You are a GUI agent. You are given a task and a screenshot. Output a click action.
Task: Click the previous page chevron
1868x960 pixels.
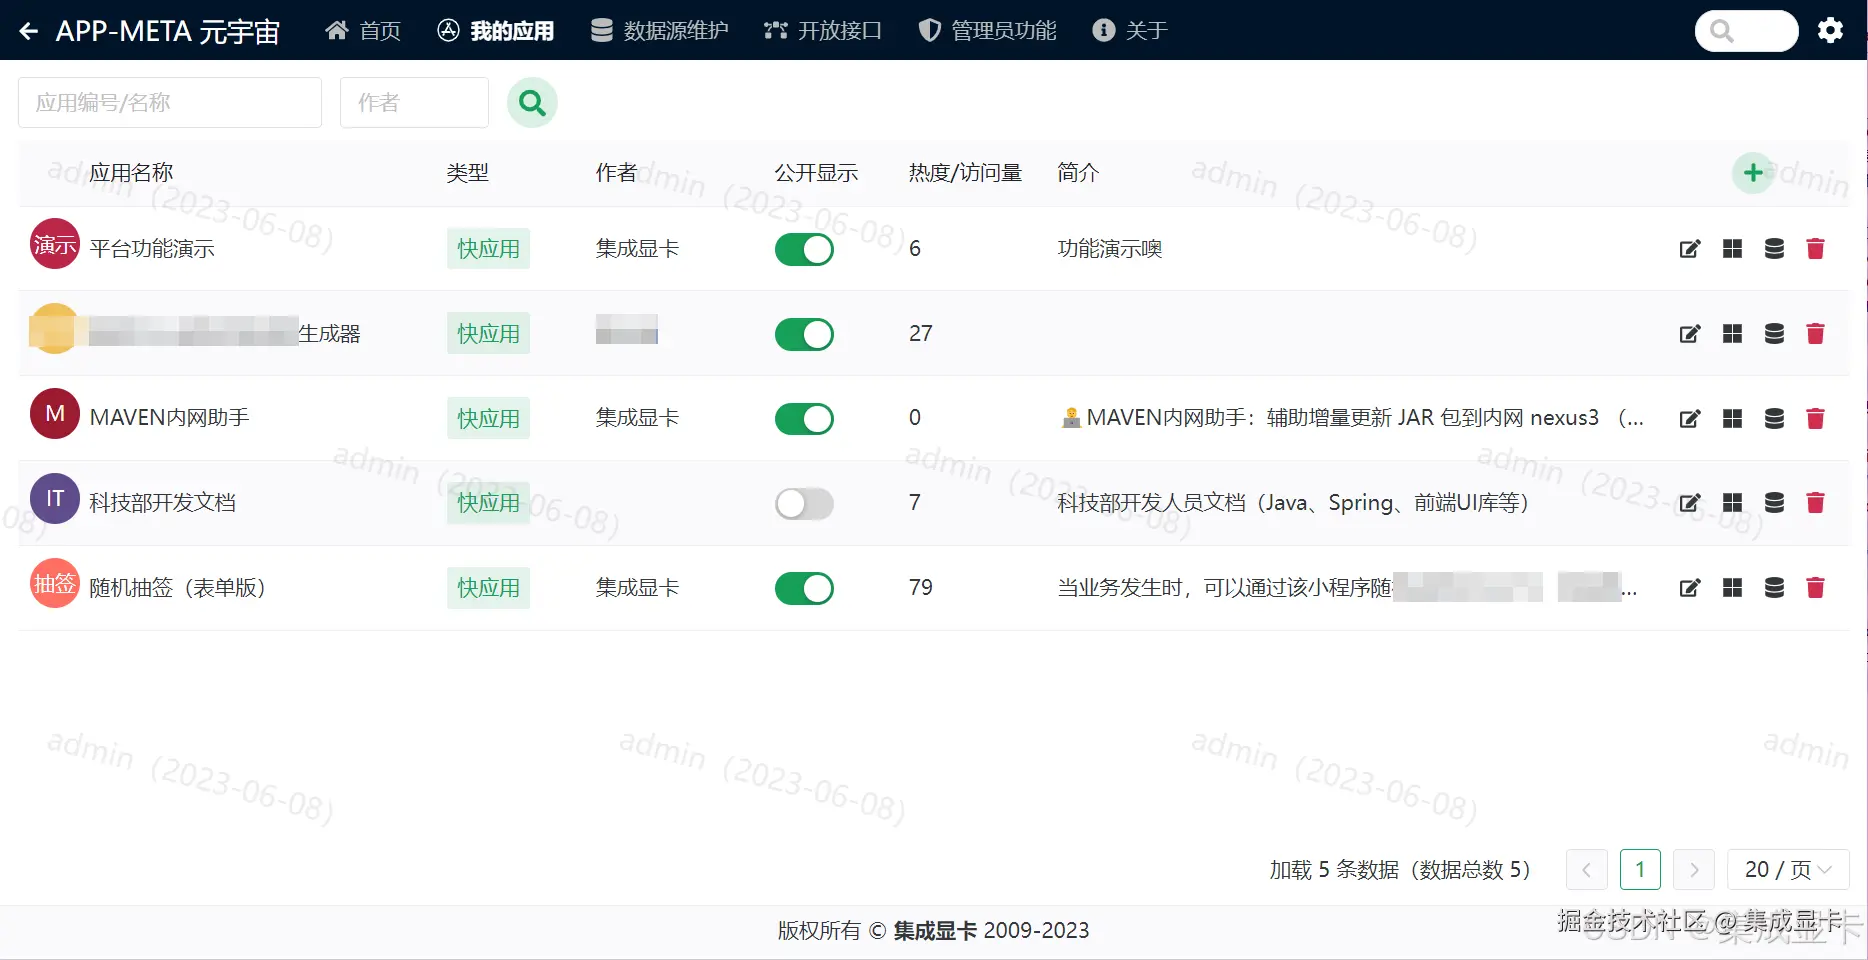click(1587, 869)
